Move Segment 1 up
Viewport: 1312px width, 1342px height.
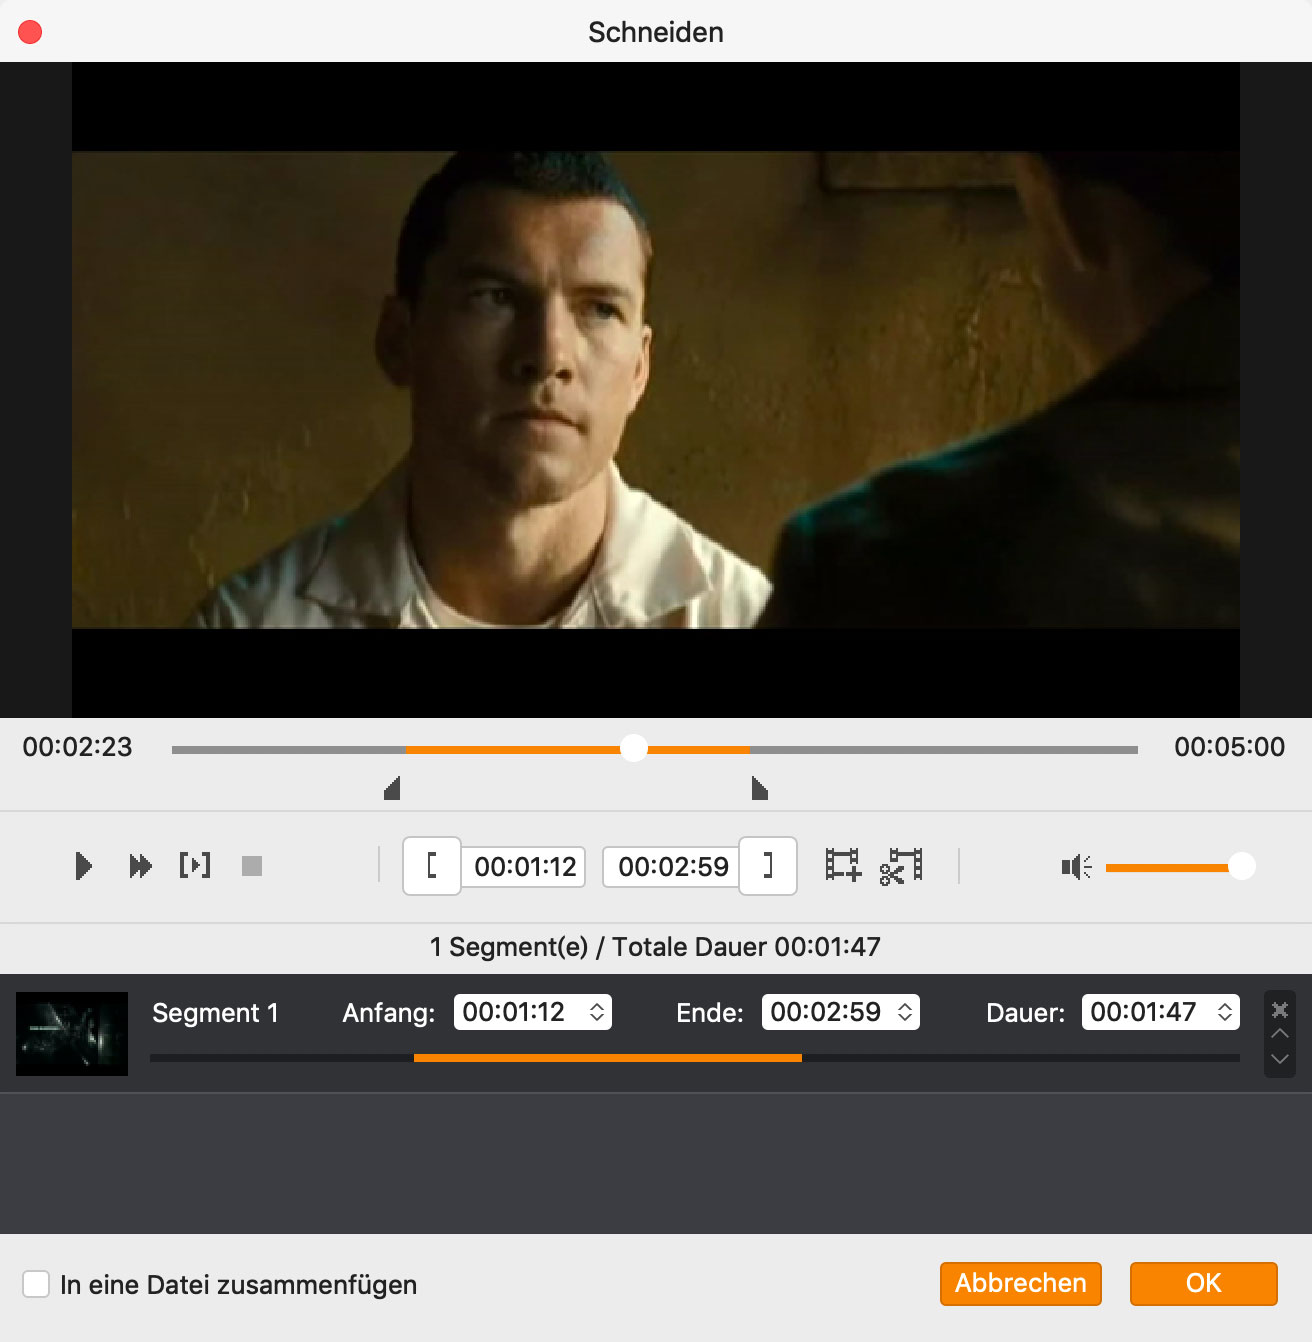[x=1280, y=1033]
